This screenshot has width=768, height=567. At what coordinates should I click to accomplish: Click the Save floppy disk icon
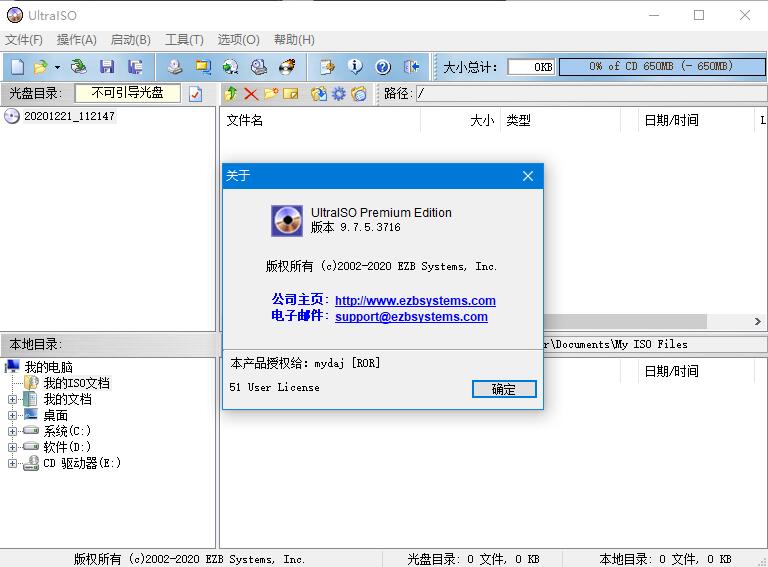tap(107, 67)
